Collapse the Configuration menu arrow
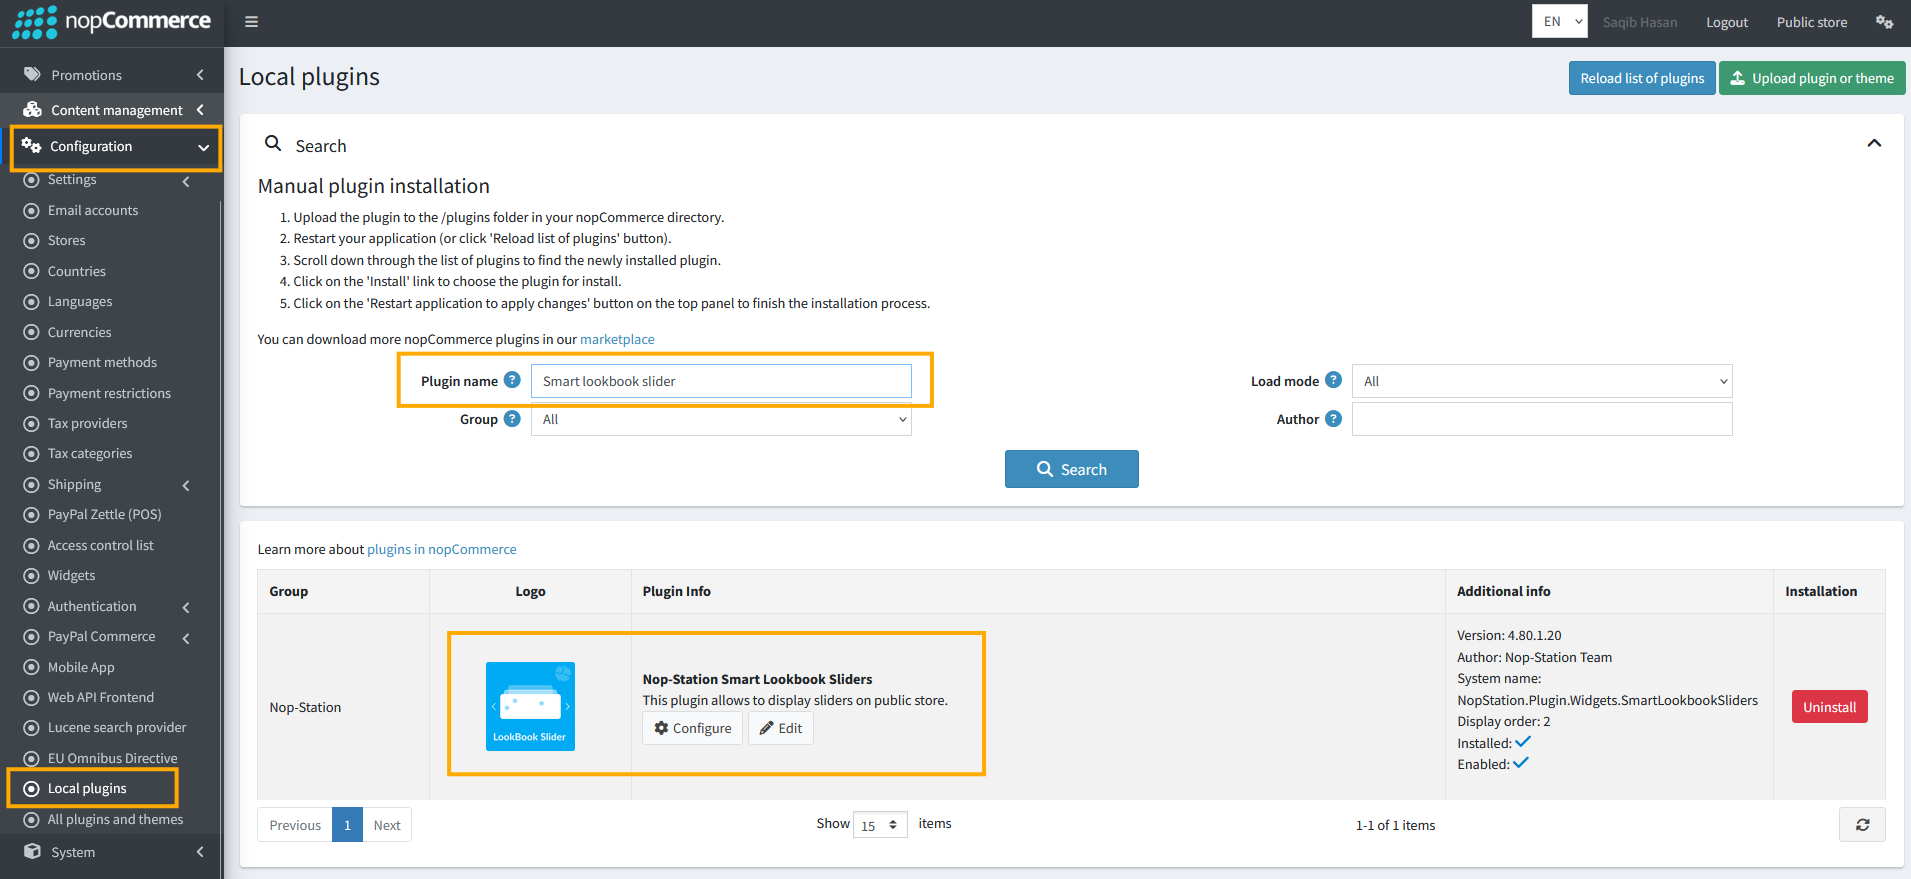 (x=204, y=147)
